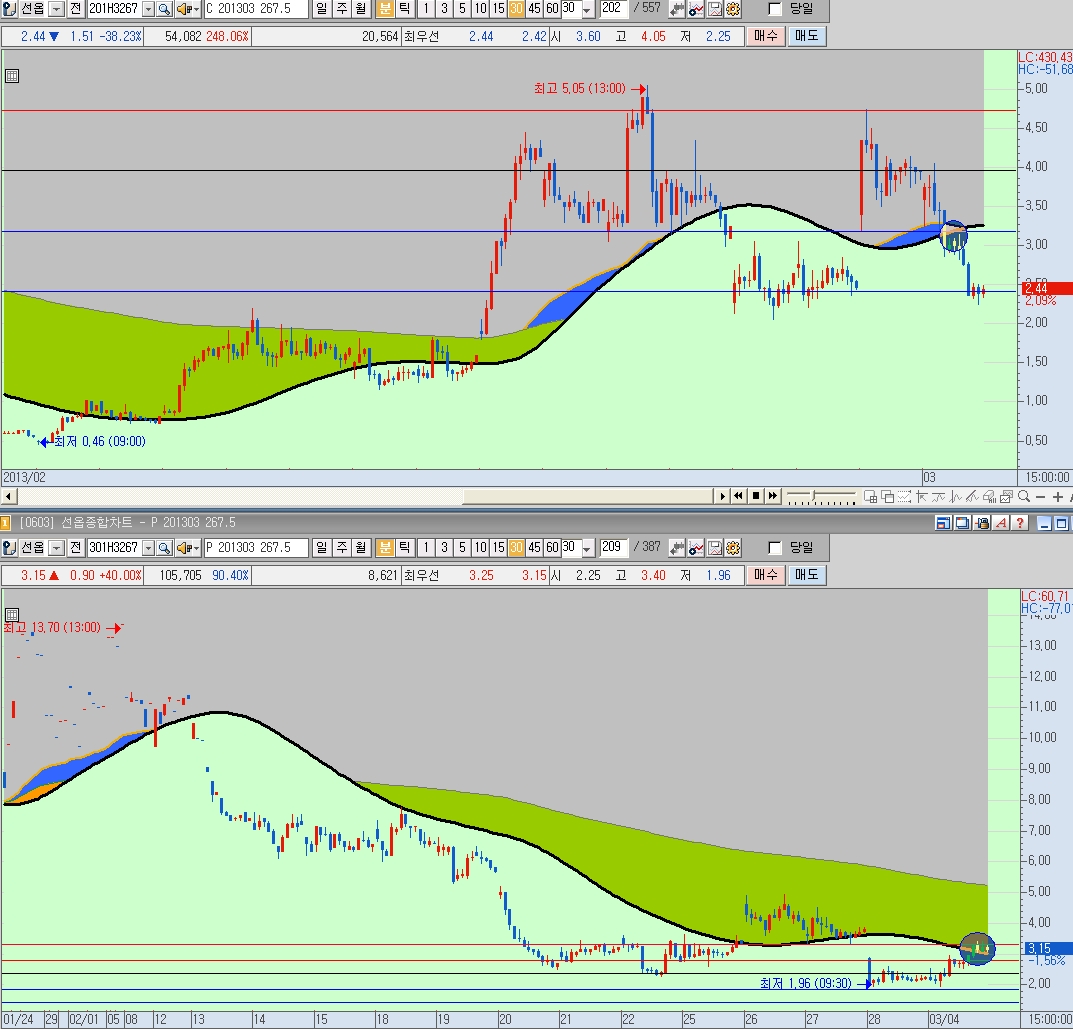The width and height of the screenshot is (1073, 1029).
Task: Switch to 틱 tick view in bottom chart
Action: (x=404, y=547)
